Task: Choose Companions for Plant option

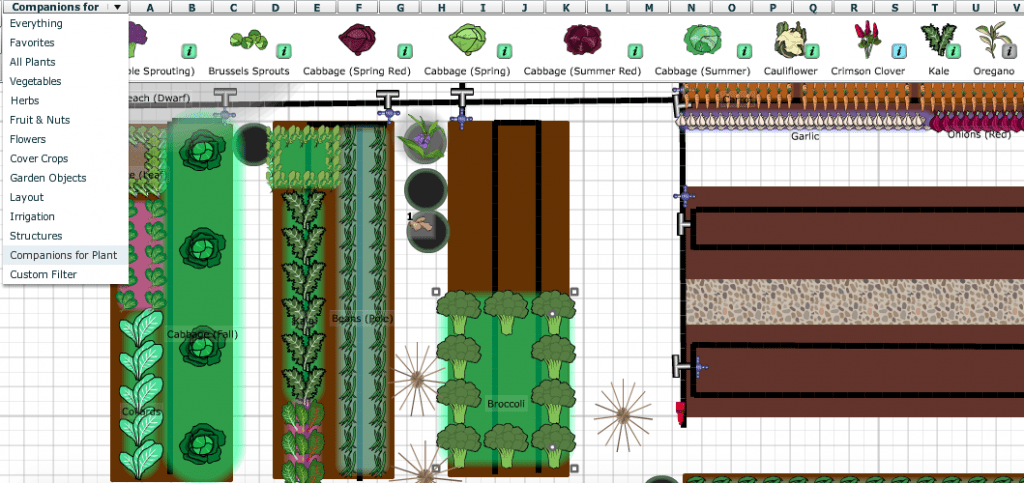Action: pyautogui.click(x=63, y=255)
